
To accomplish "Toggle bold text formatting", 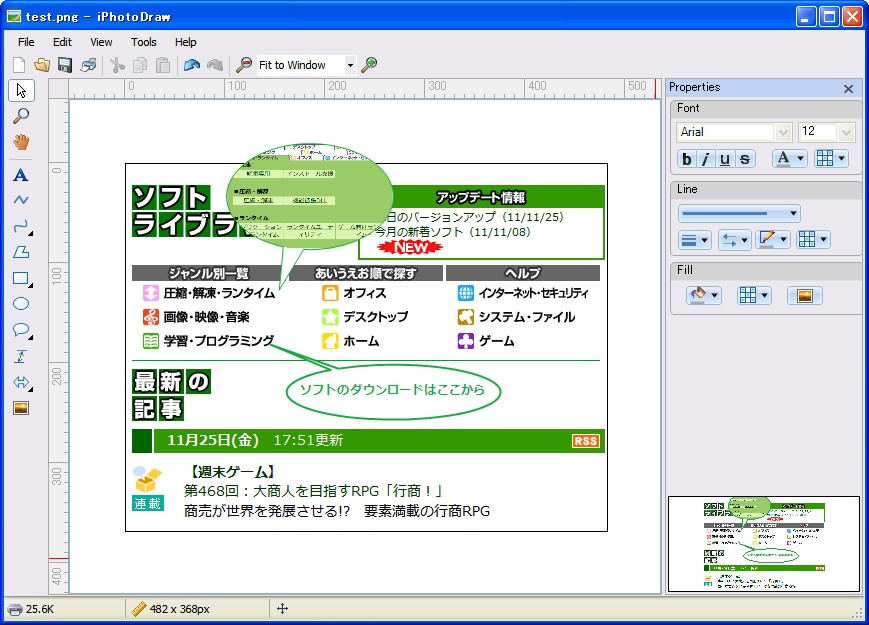I will click(687, 159).
